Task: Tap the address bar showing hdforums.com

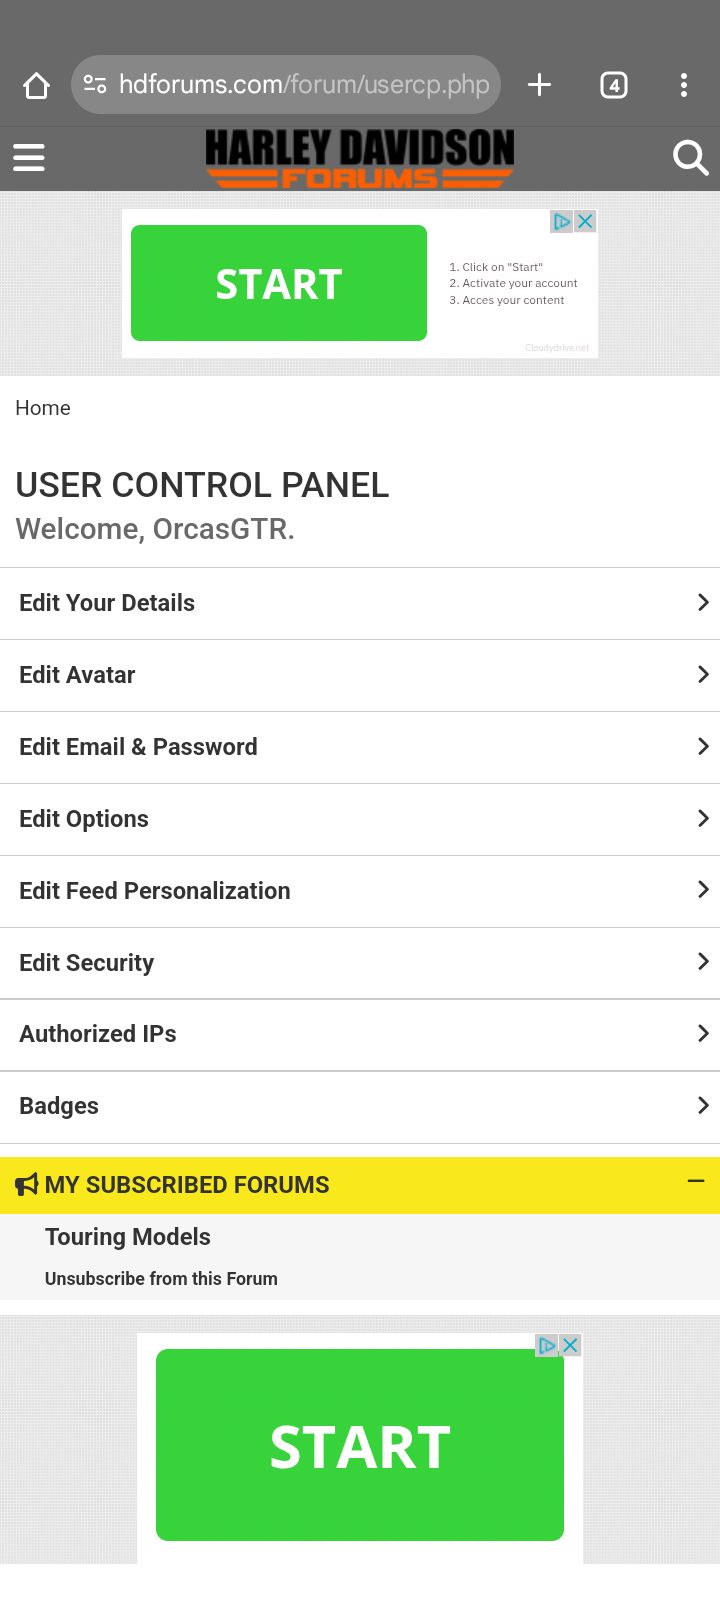Action: 286,85
